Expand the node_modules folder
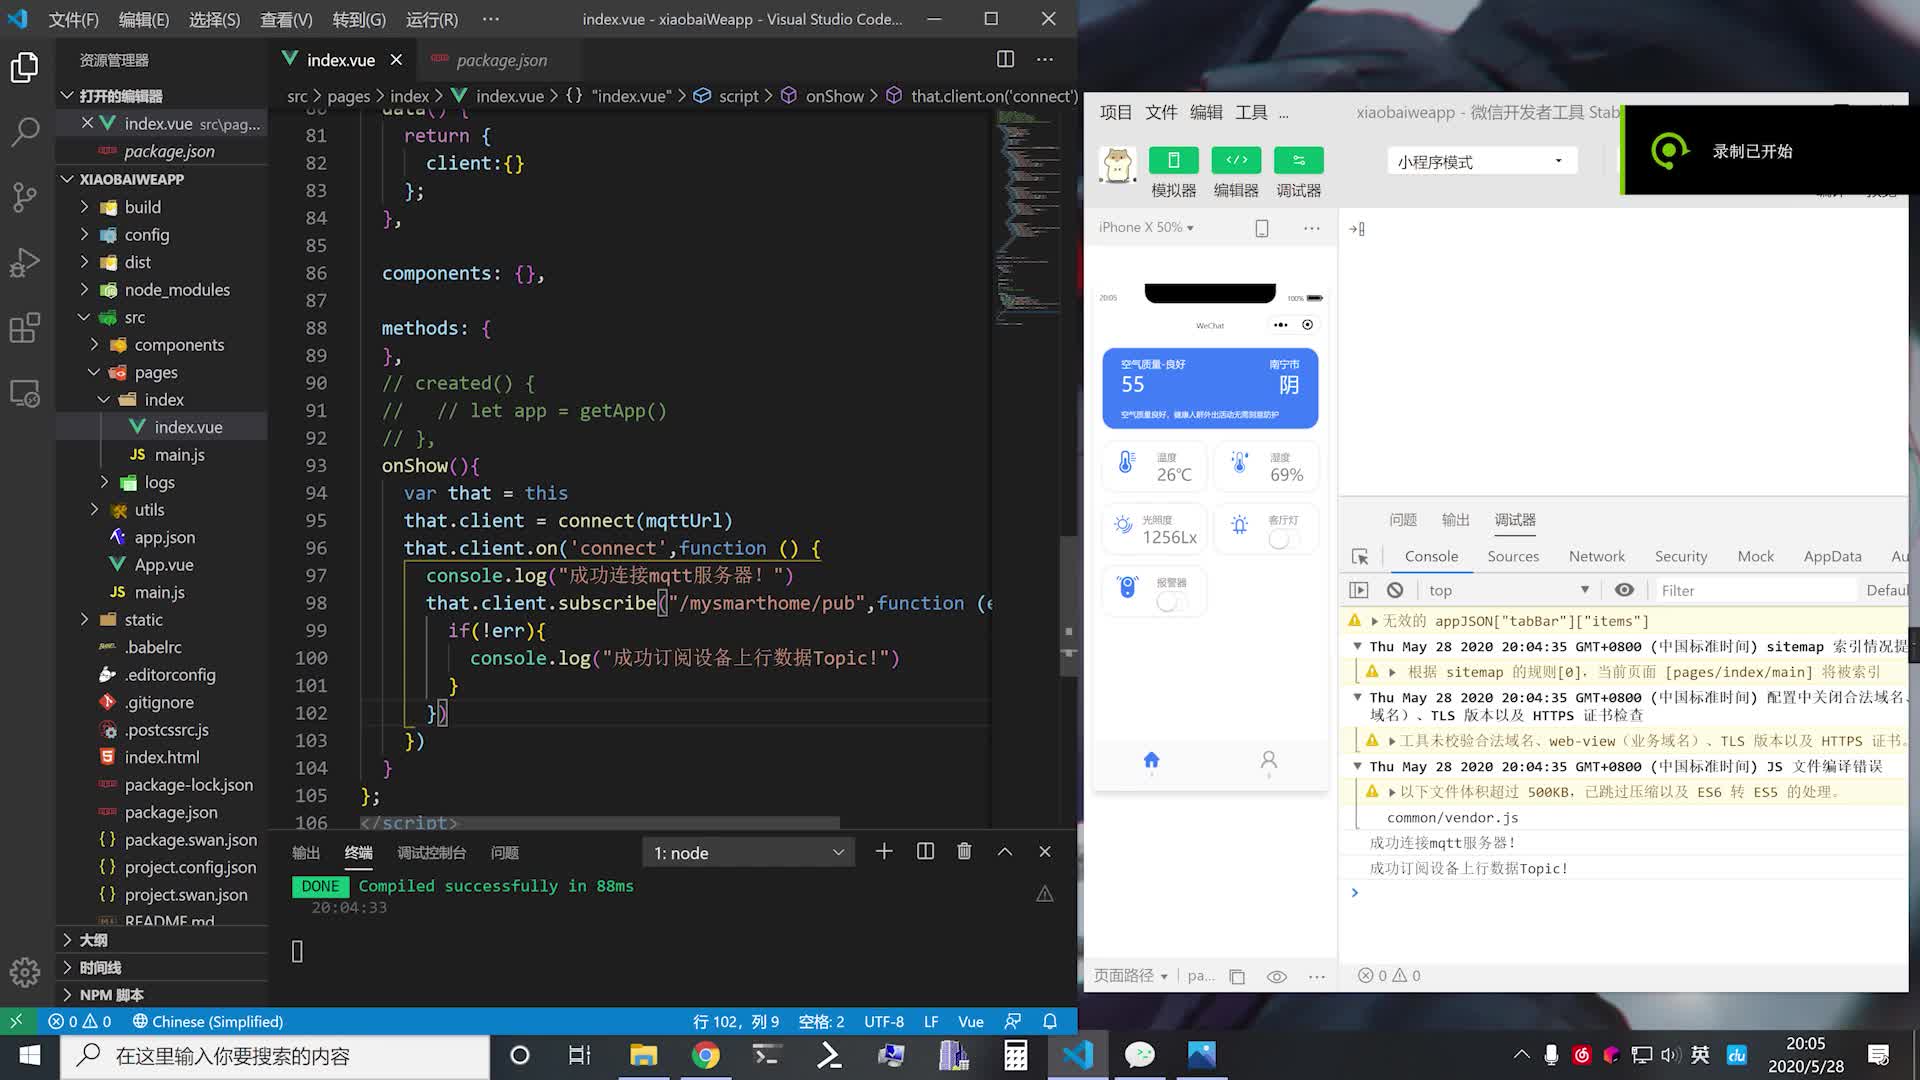 click(177, 290)
